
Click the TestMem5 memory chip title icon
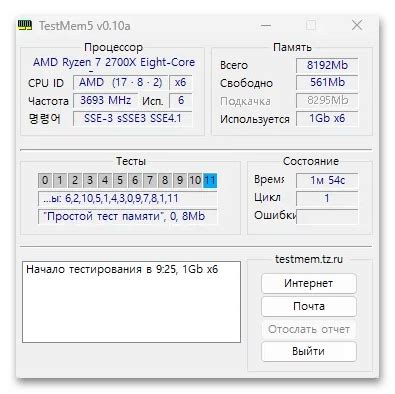(25, 25)
